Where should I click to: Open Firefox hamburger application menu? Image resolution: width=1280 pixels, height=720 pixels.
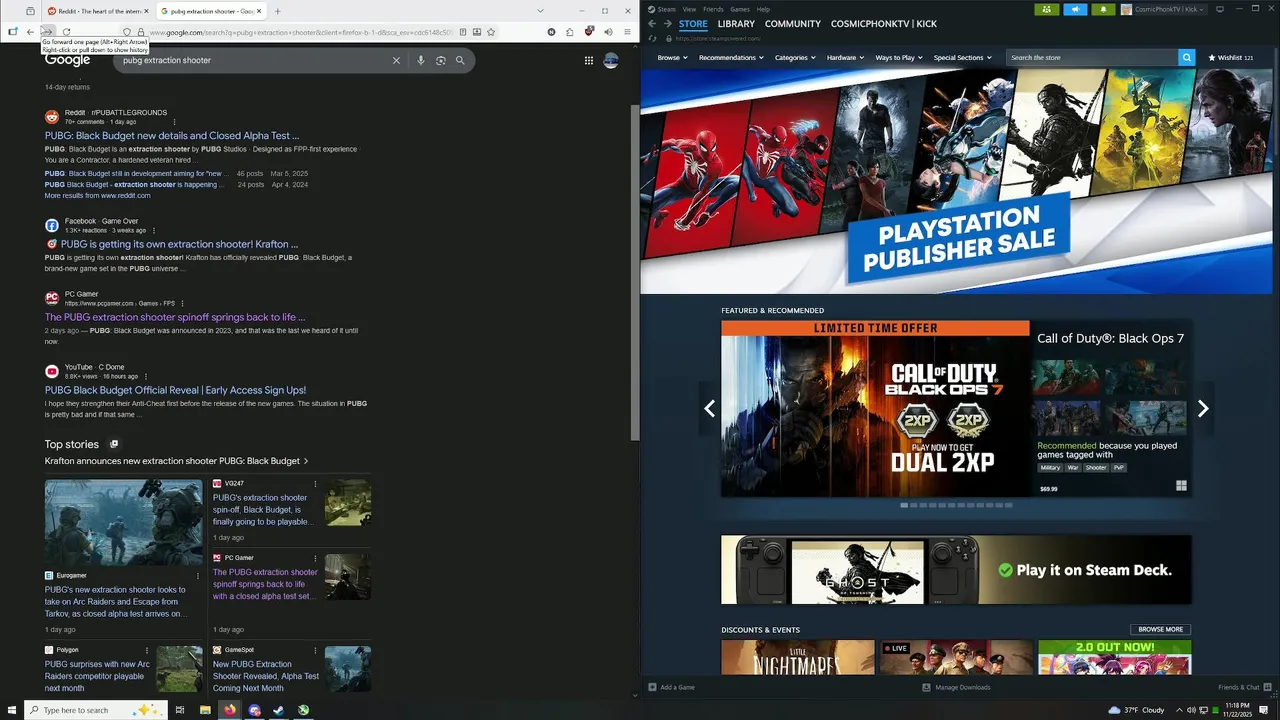[627, 32]
